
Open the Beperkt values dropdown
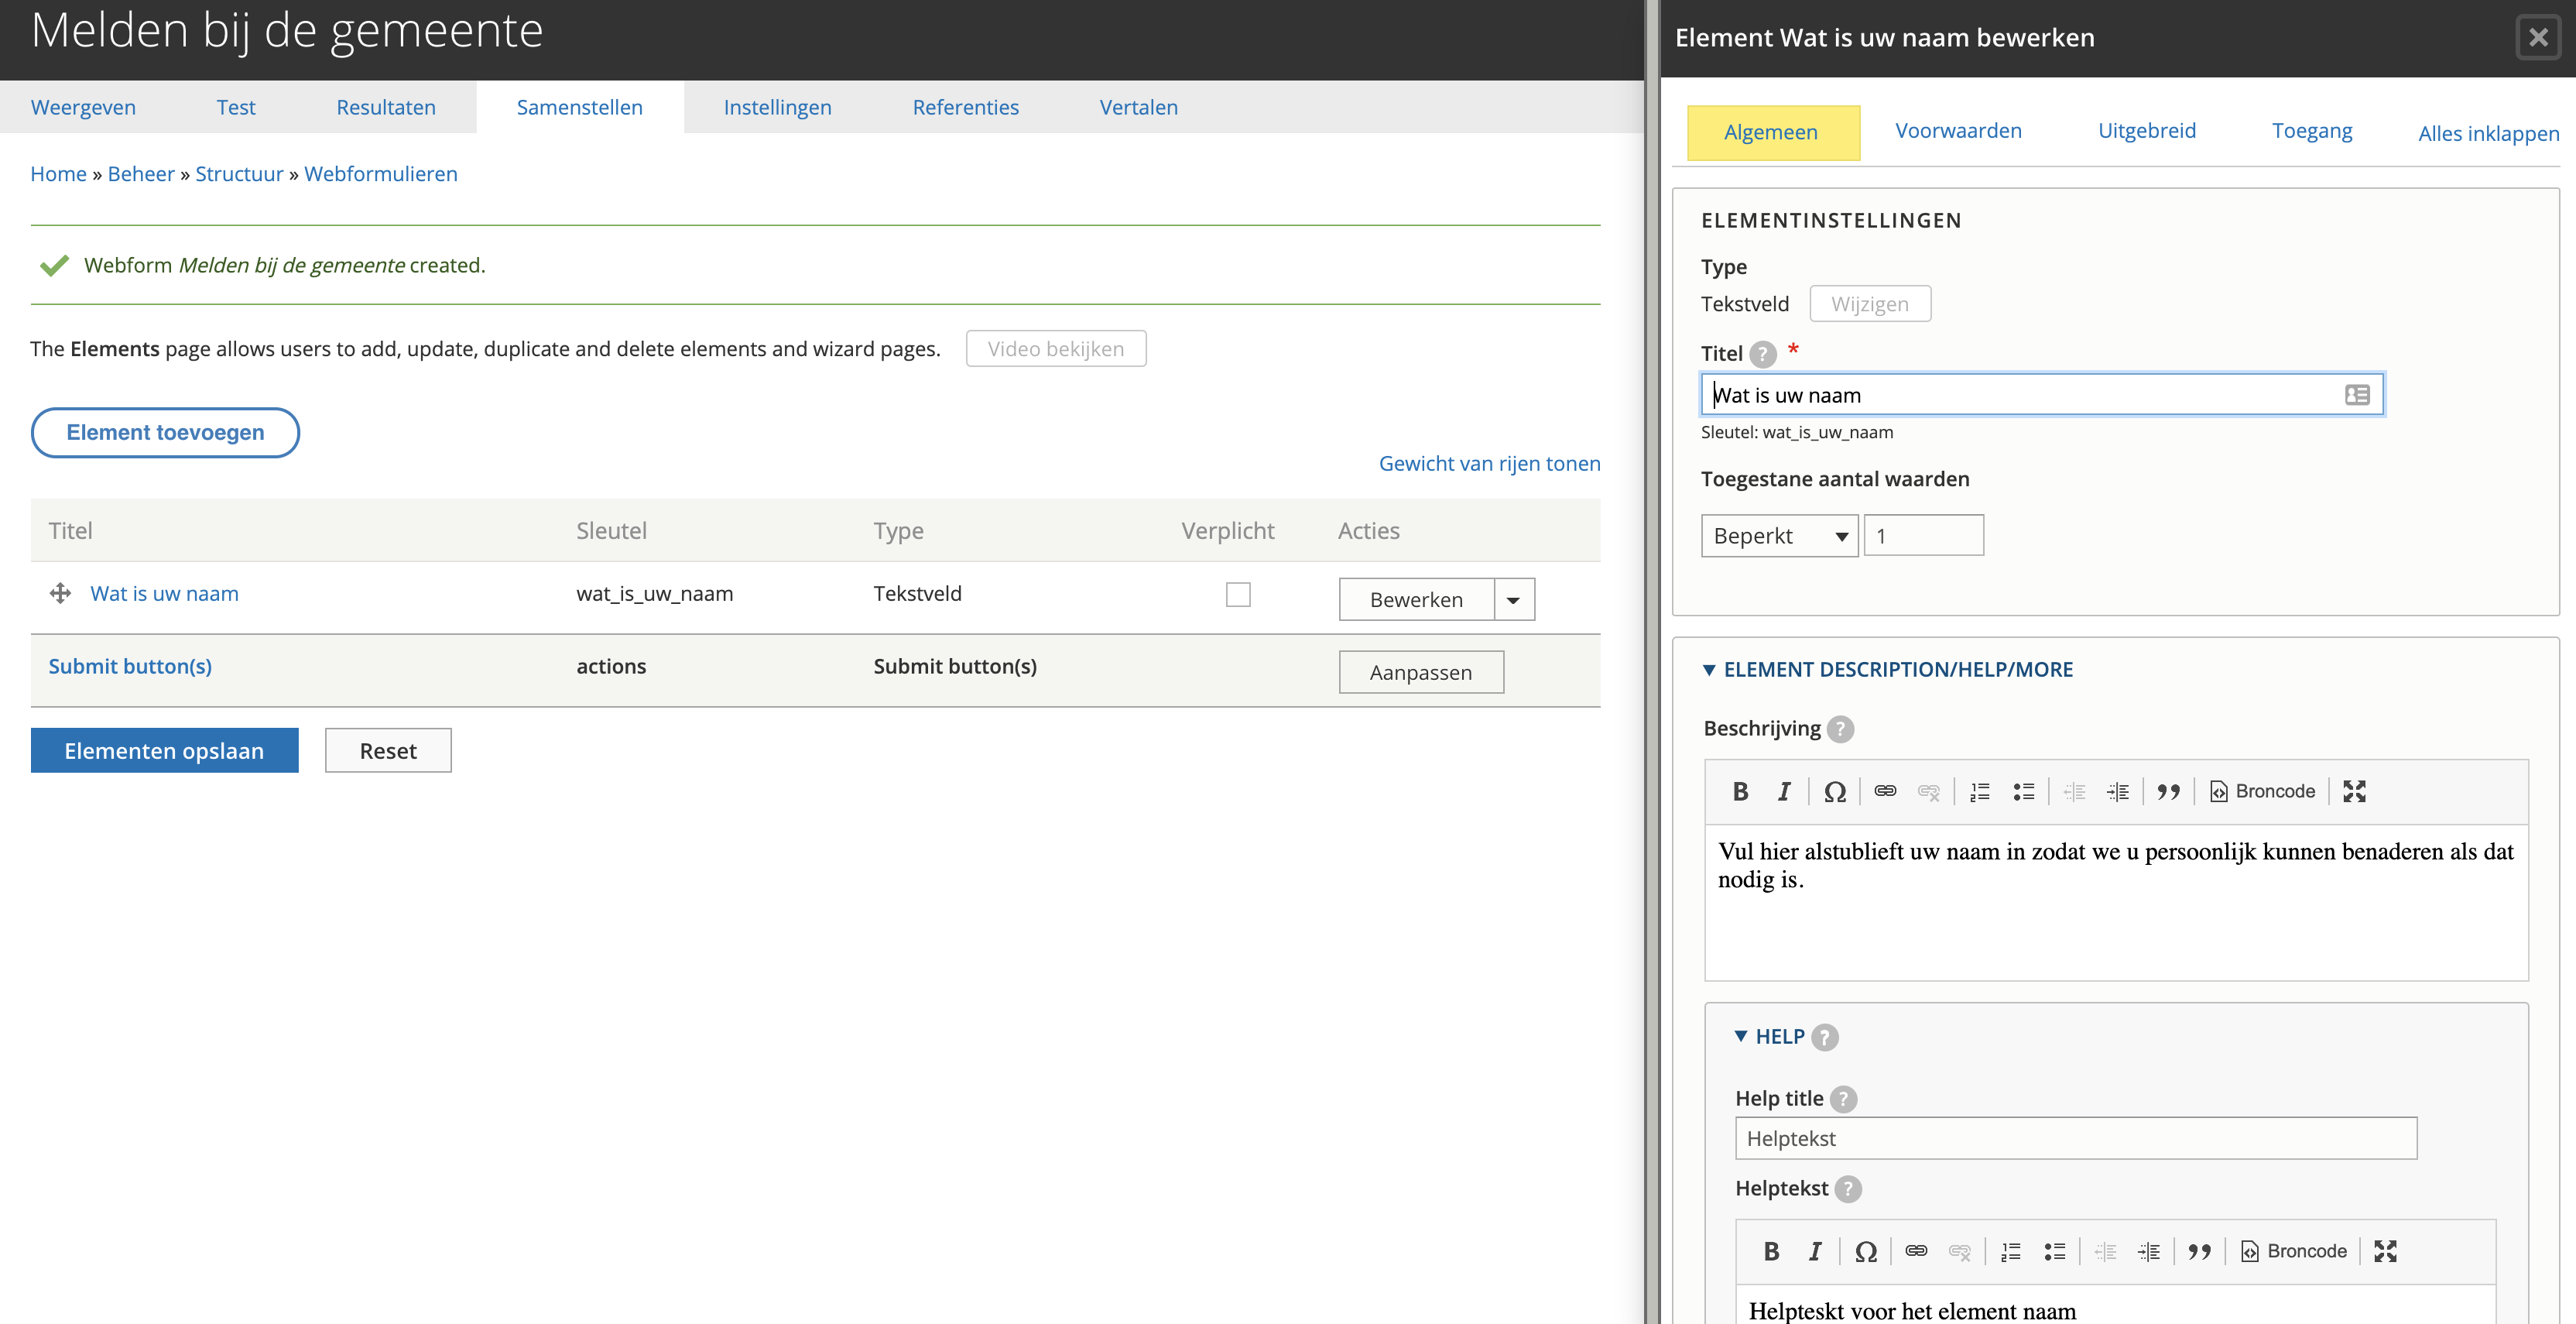pos(1779,536)
